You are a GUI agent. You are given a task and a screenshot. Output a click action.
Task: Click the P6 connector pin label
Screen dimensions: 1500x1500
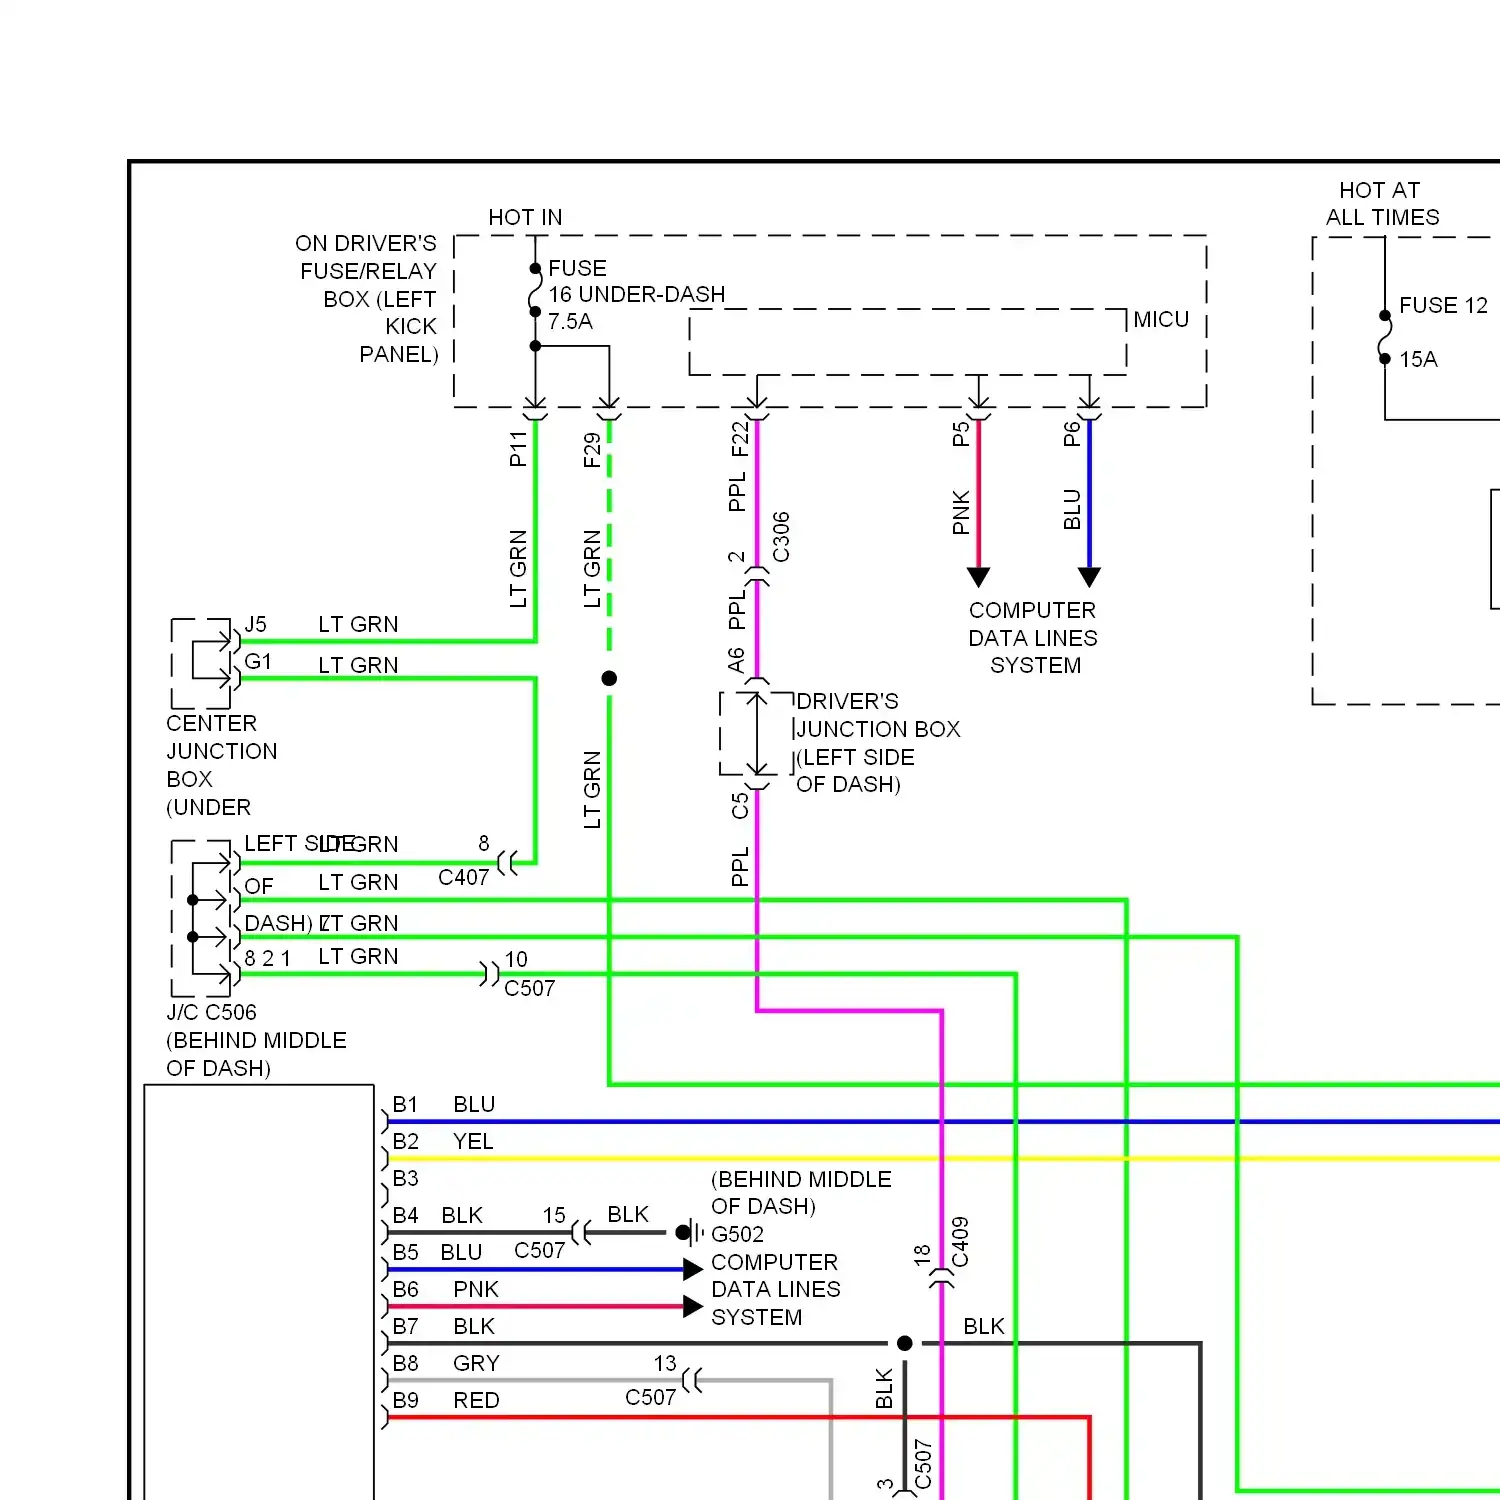click(1071, 434)
